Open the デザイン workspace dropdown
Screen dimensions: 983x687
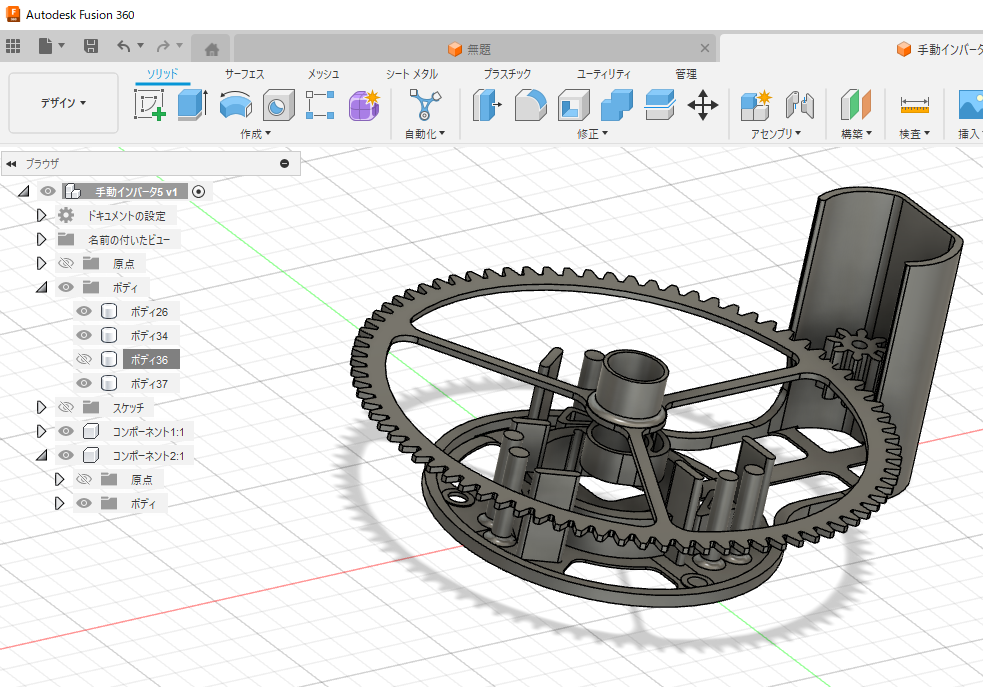63,103
